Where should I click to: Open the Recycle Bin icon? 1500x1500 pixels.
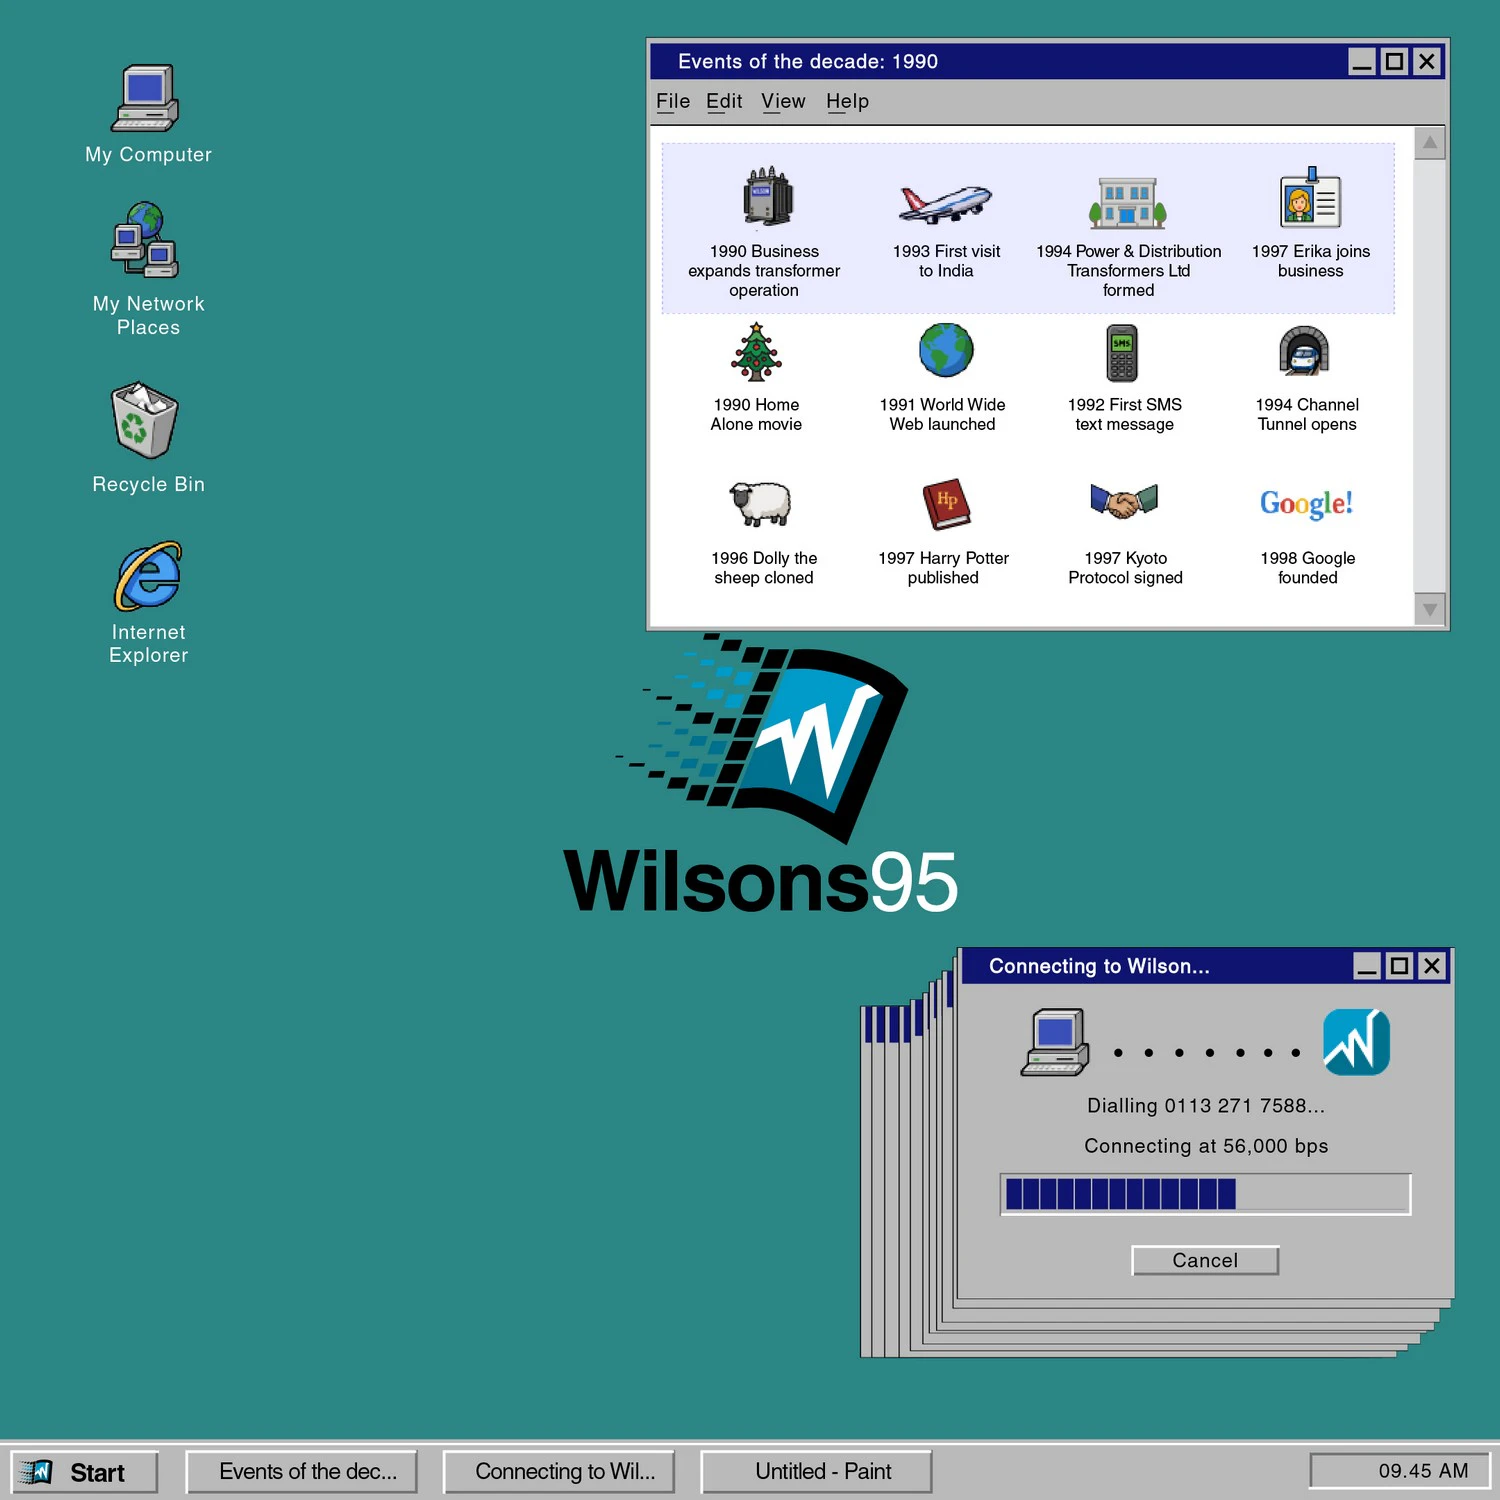[145, 420]
